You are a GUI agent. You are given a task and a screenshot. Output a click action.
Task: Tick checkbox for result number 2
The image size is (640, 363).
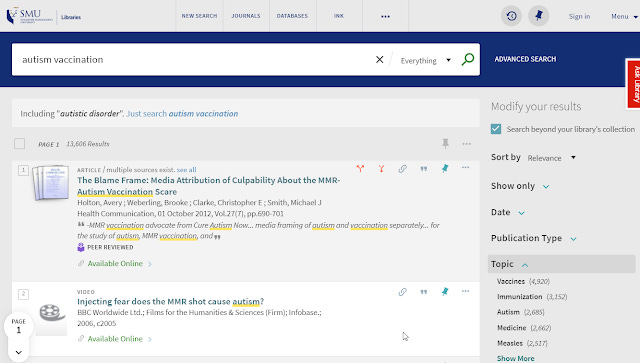coord(23,294)
